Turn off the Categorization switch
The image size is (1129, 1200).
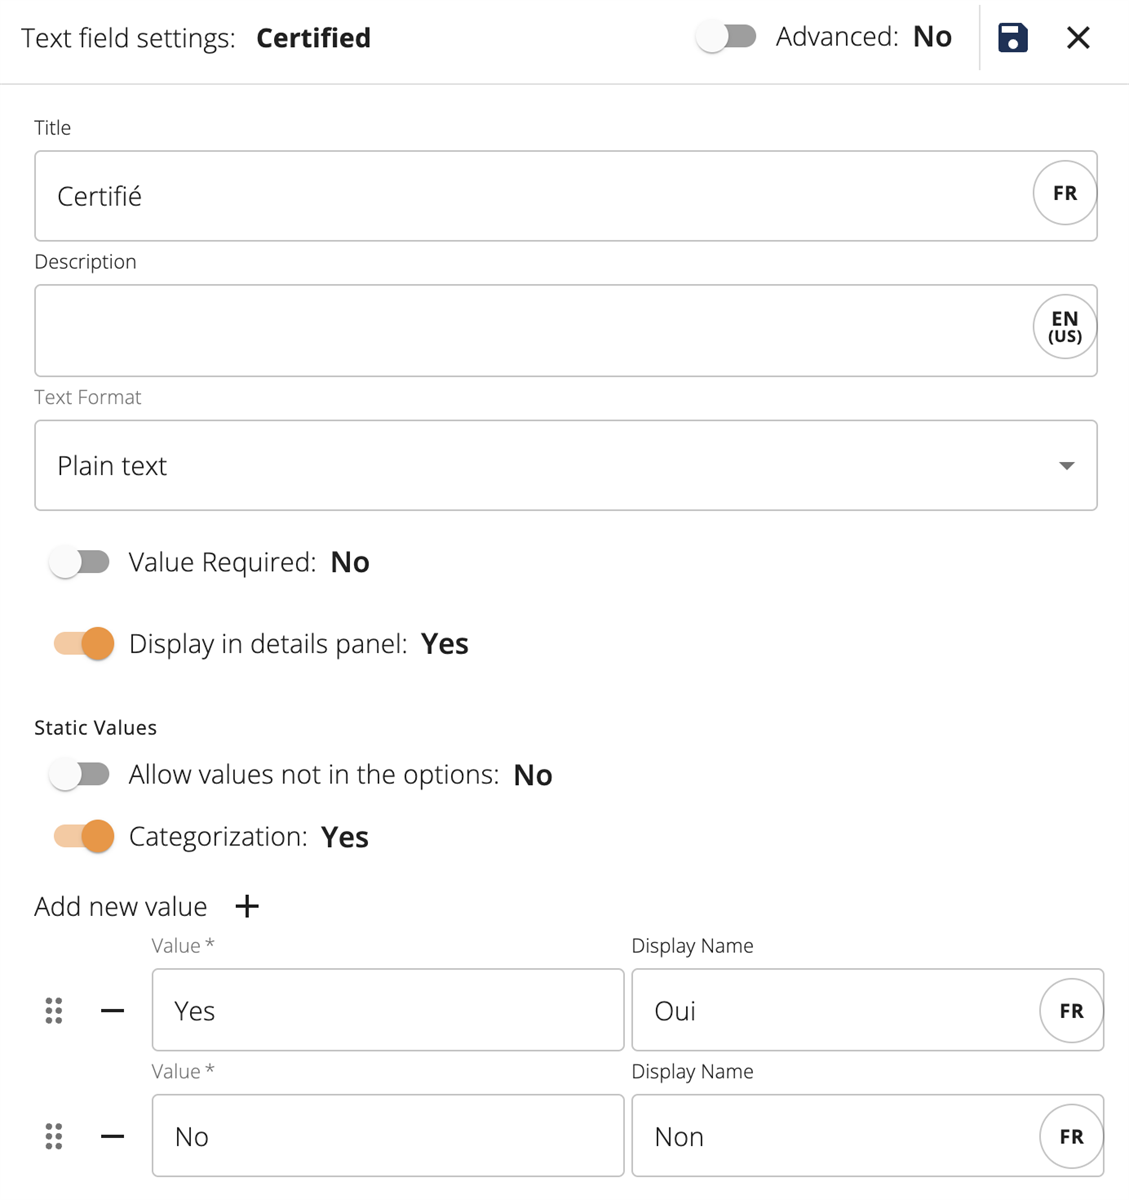coord(83,836)
